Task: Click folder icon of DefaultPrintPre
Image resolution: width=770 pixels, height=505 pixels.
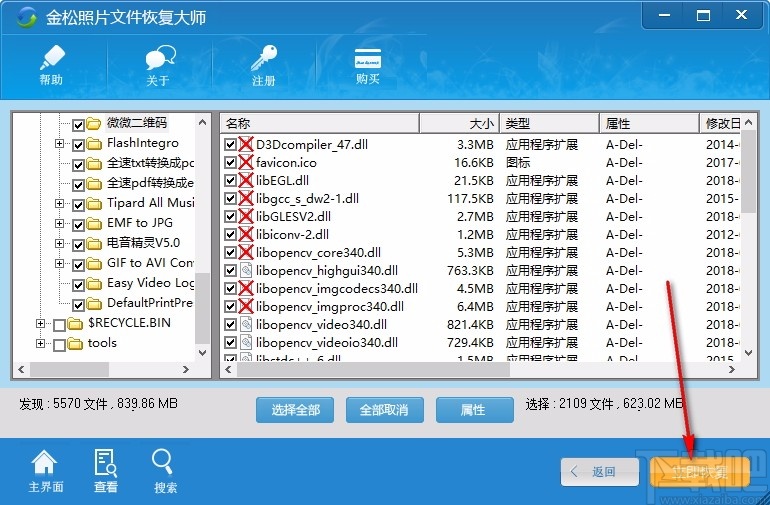Action: 94,304
